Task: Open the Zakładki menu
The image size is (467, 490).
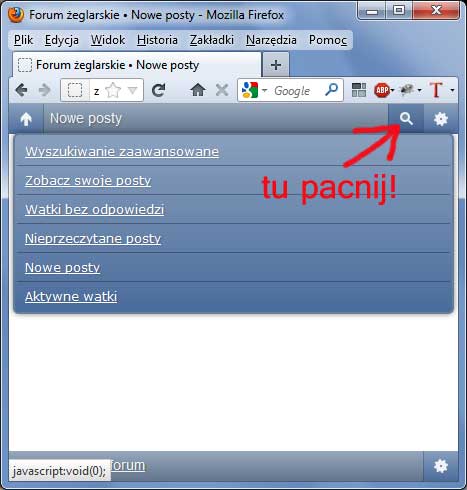Action: [x=212, y=40]
